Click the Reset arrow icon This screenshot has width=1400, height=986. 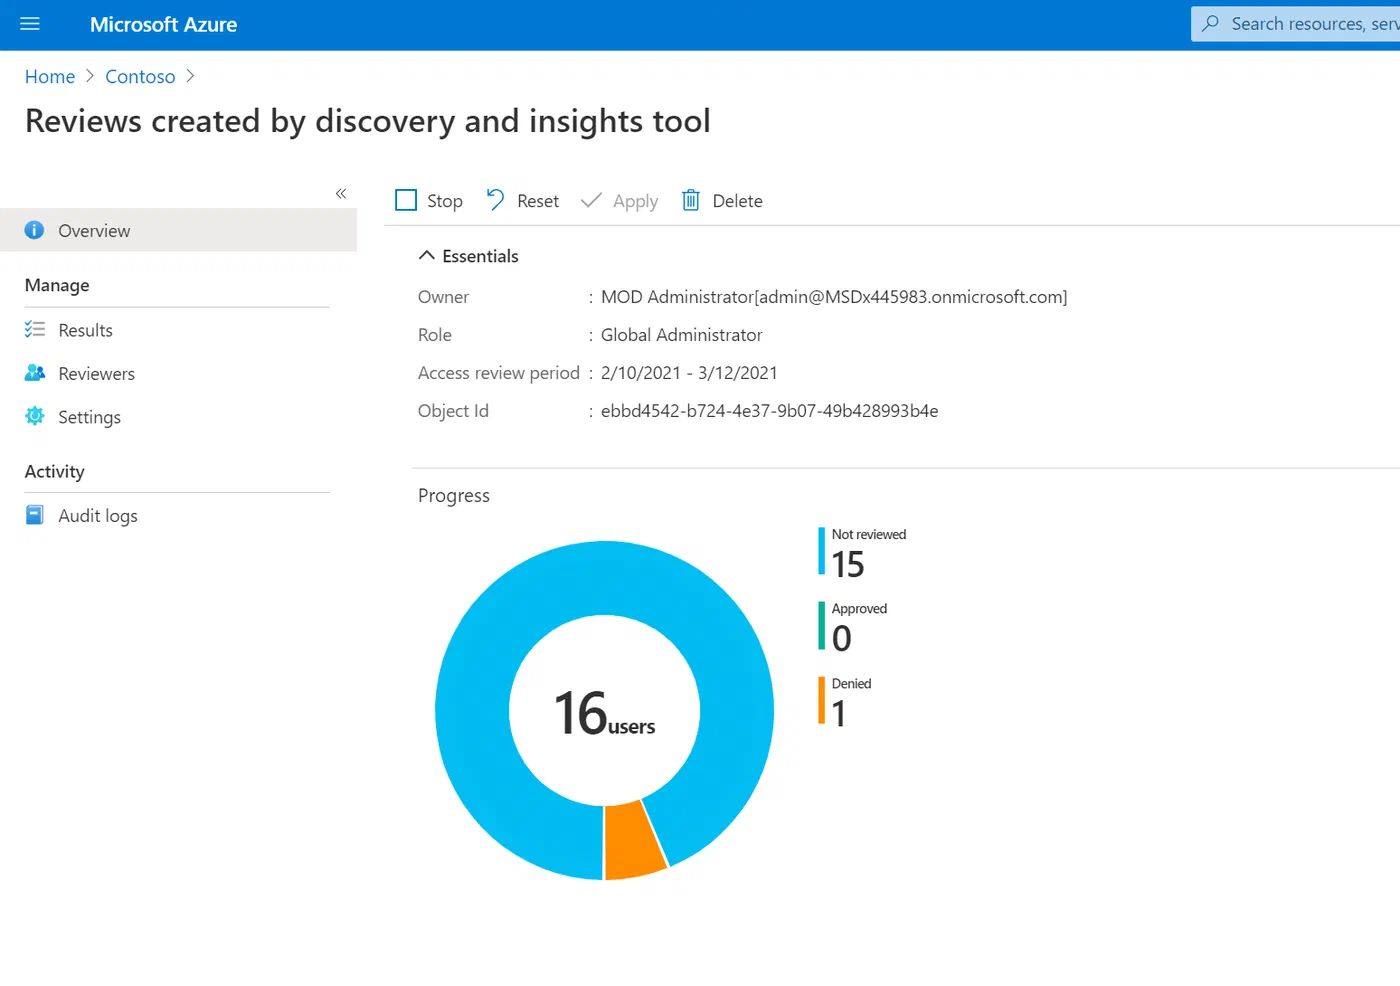click(495, 200)
